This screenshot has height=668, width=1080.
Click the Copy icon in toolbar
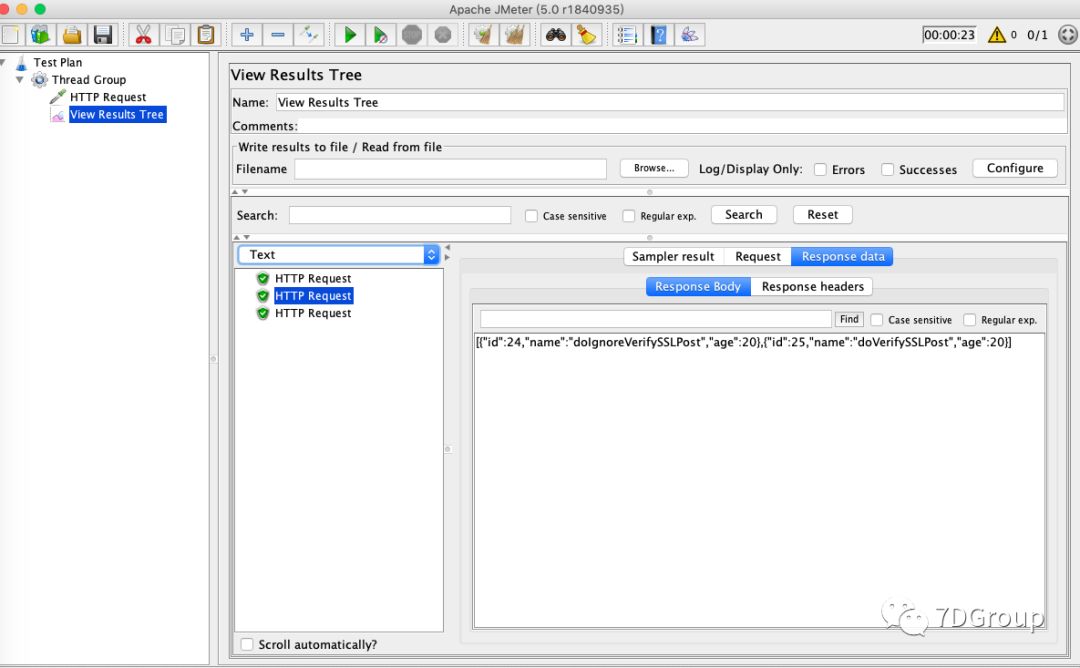[x=175, y=34]
